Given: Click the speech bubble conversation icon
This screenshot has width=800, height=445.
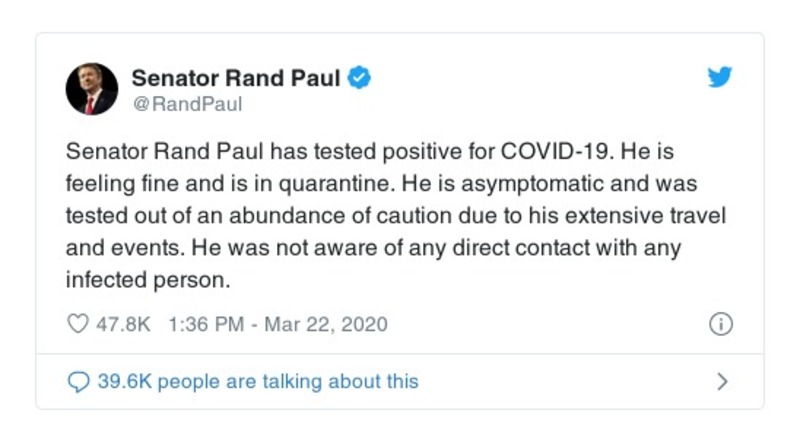Looking at the screenshot, I should tap(77, 381).
